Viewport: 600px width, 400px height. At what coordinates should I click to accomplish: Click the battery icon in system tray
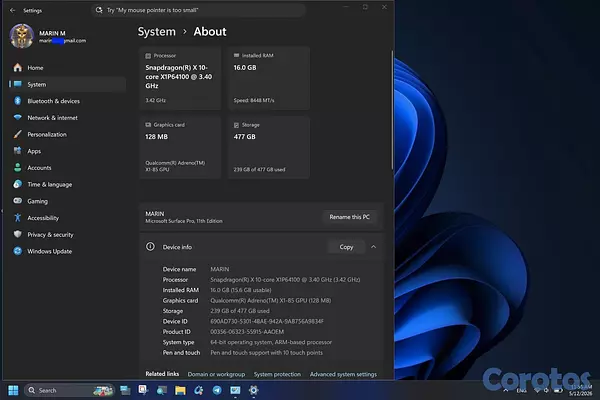[558, 391]
